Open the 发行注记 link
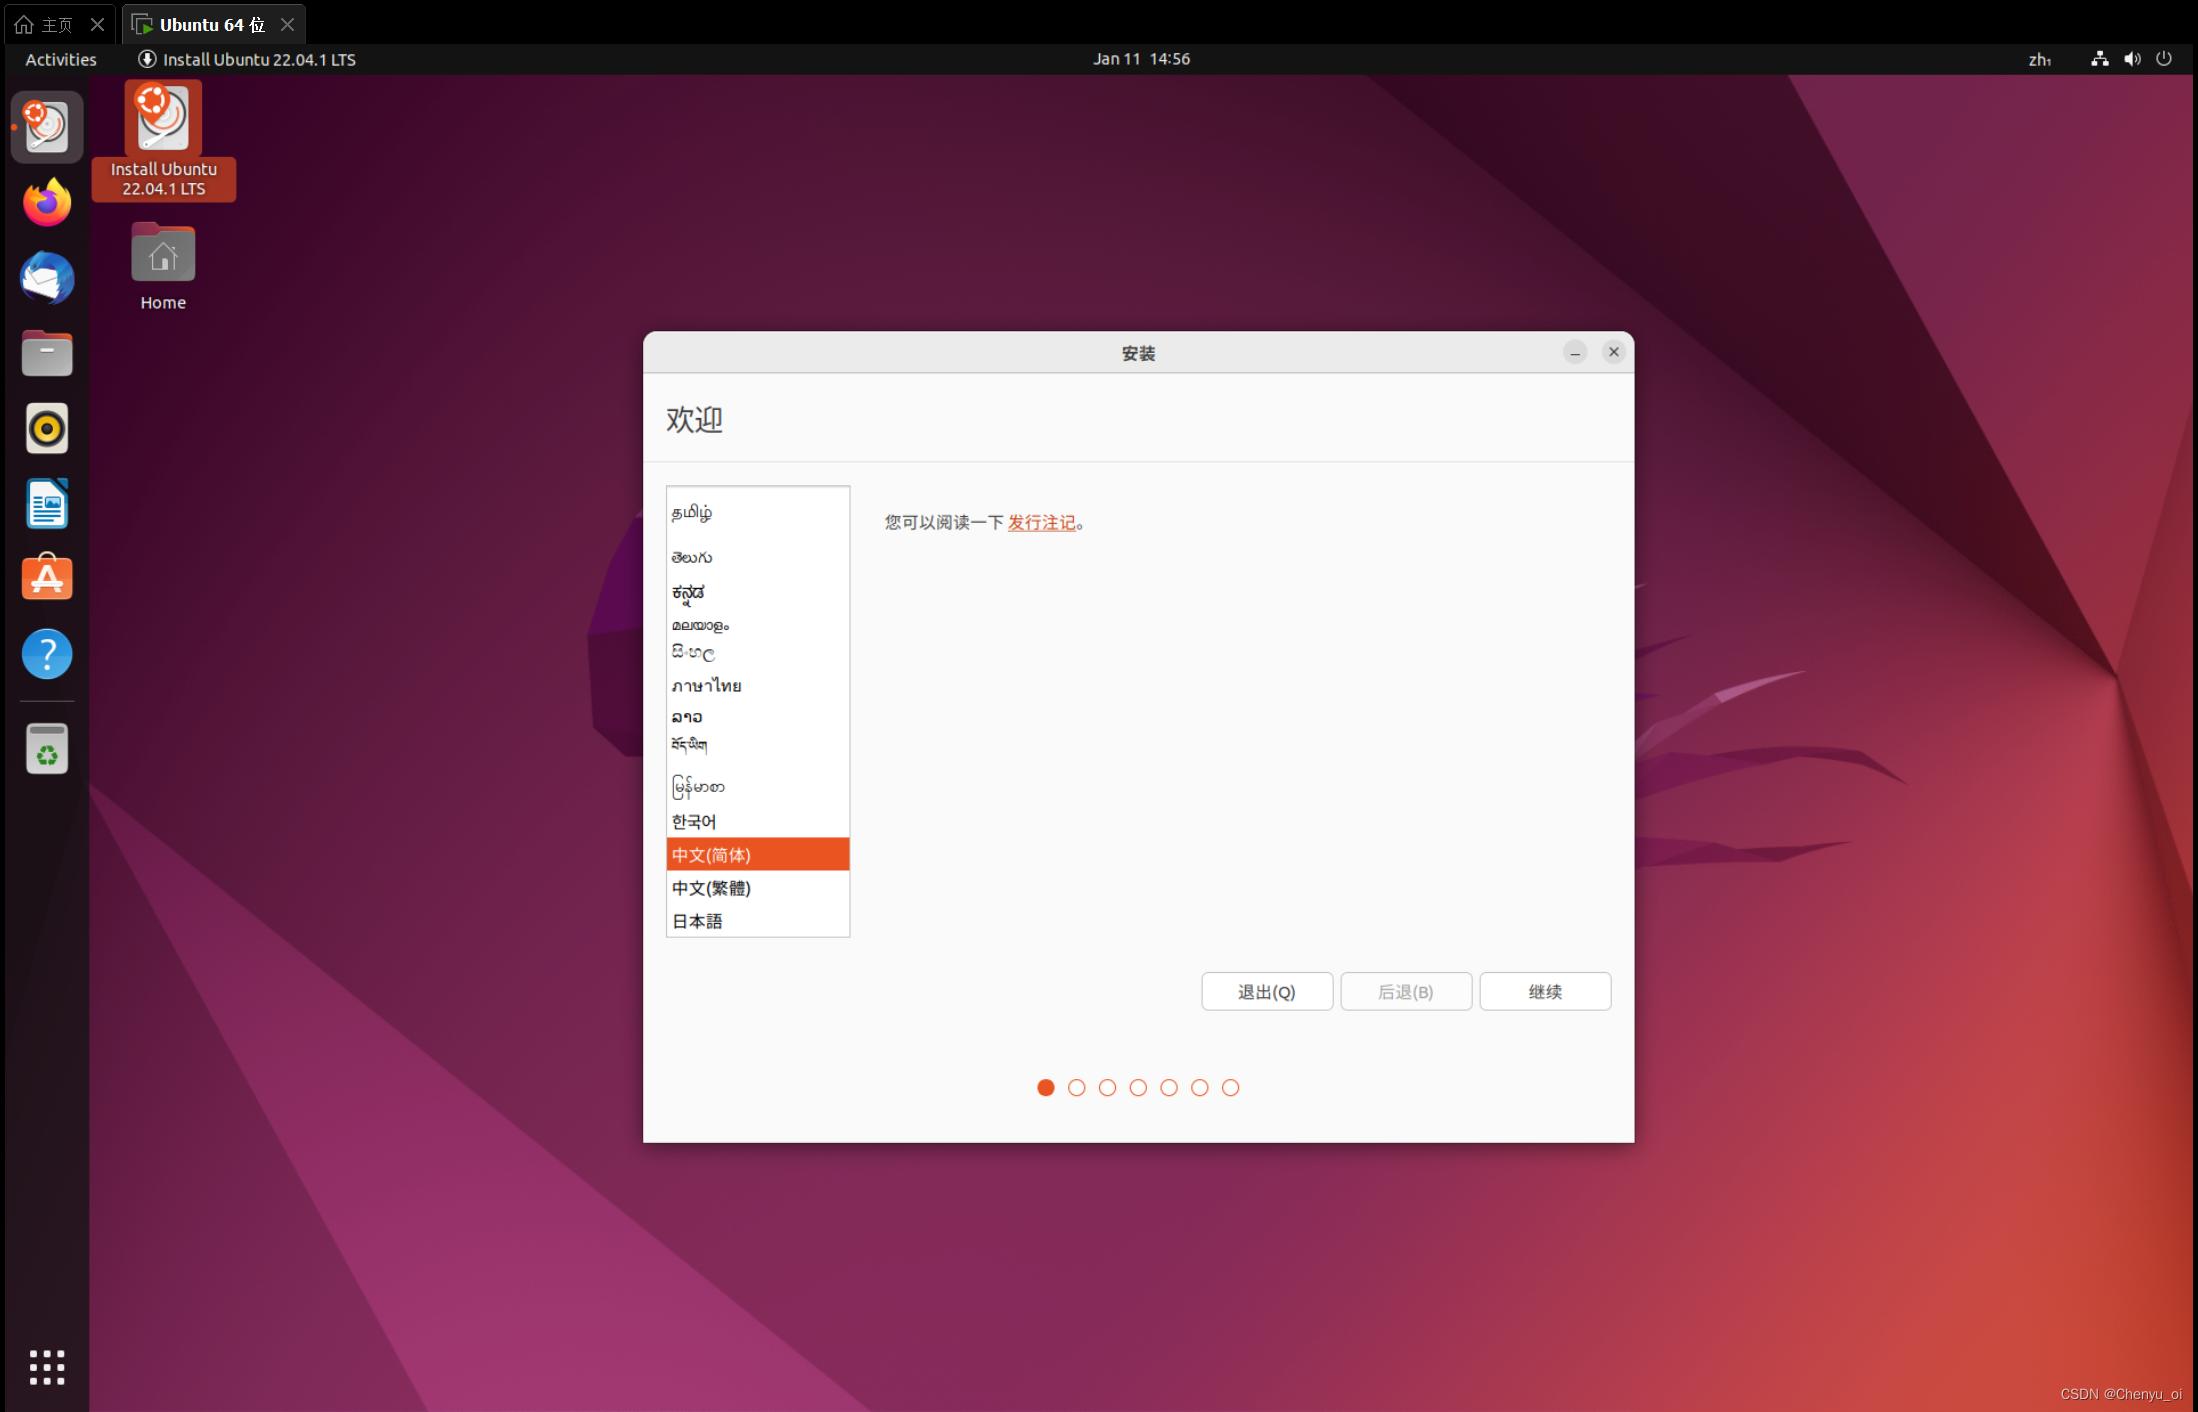Viewport: 2198px width, 1412px height. click(x=1041, y=522)
